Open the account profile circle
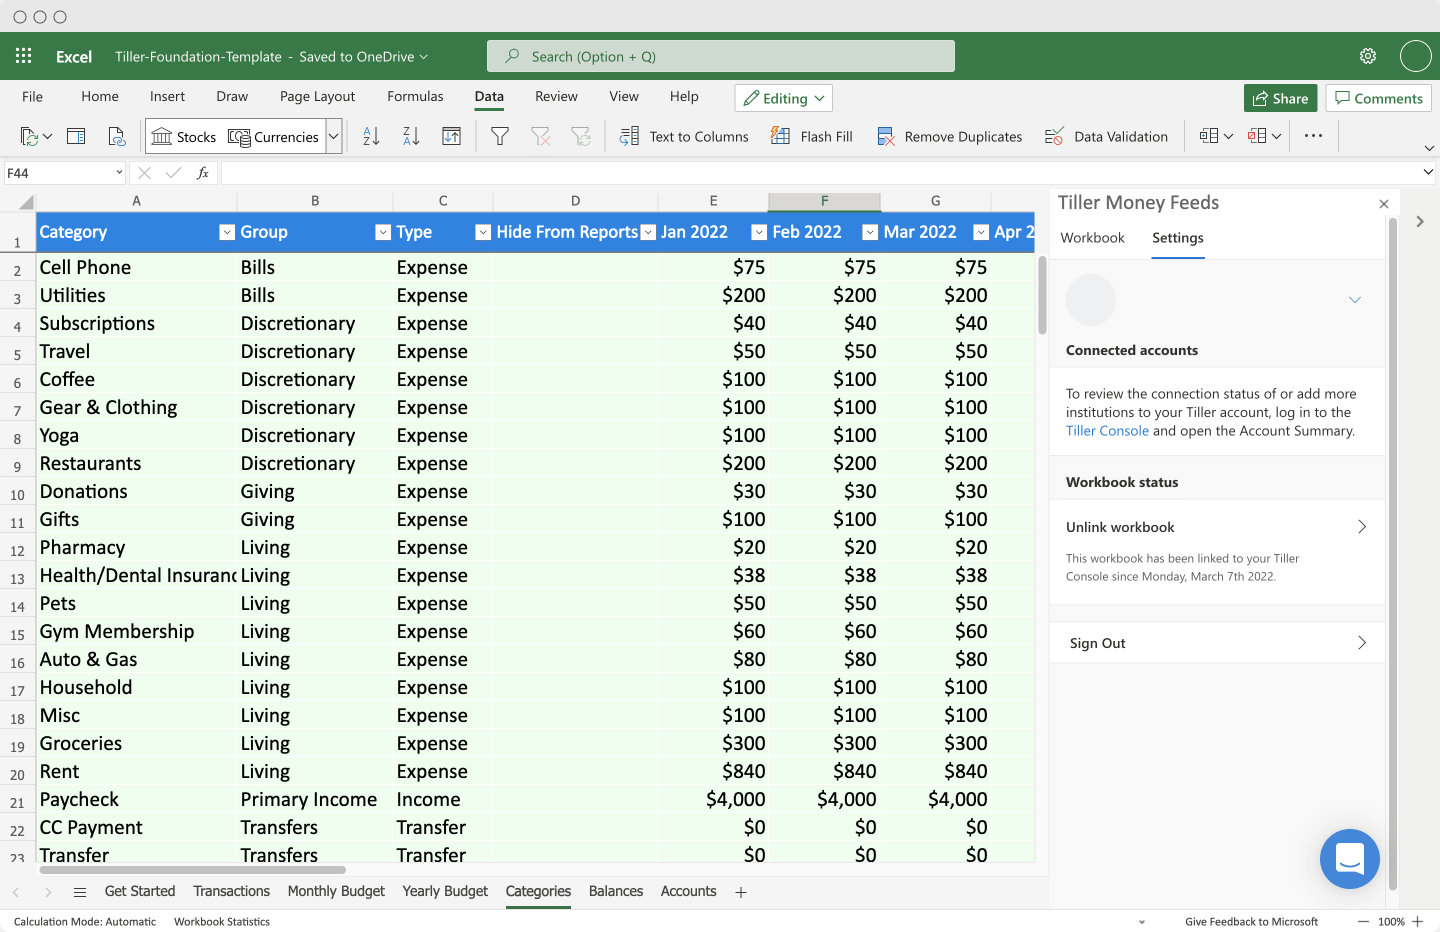 click(x=1415, y=56)
